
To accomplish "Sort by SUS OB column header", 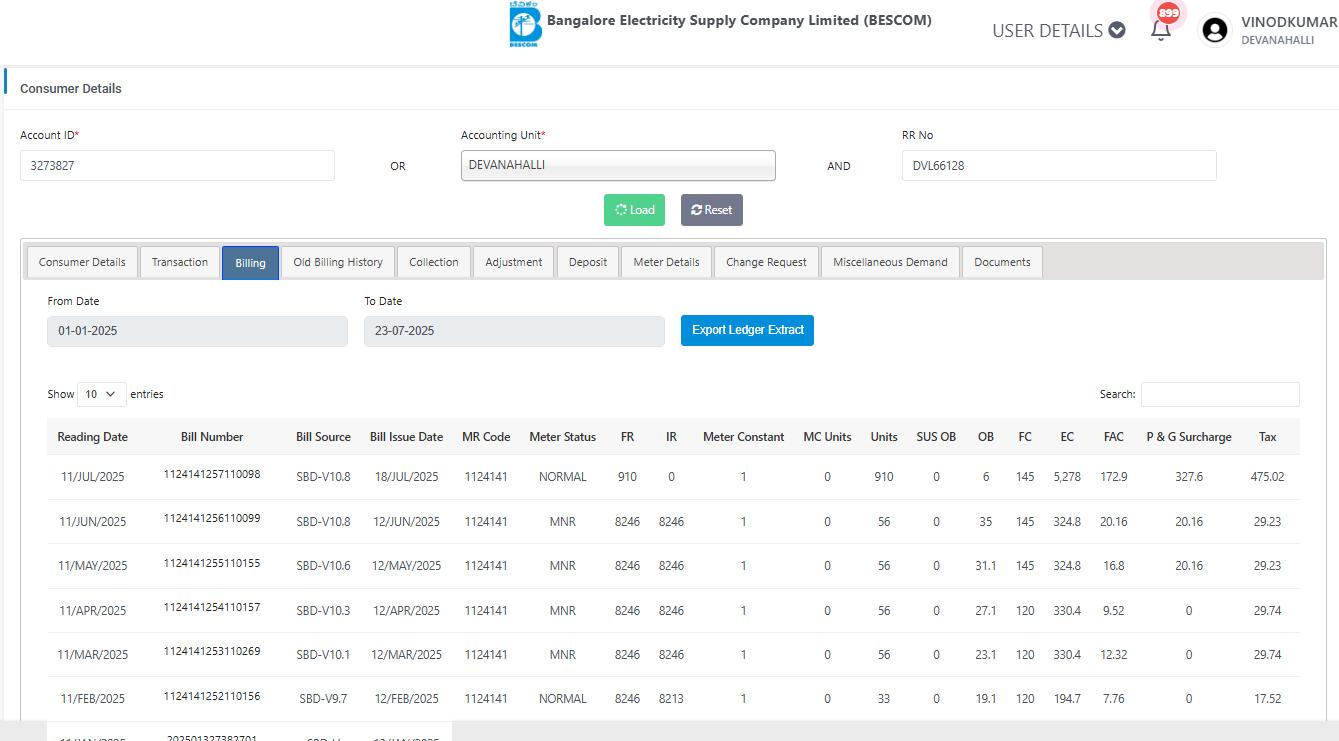I will [936, 437].
